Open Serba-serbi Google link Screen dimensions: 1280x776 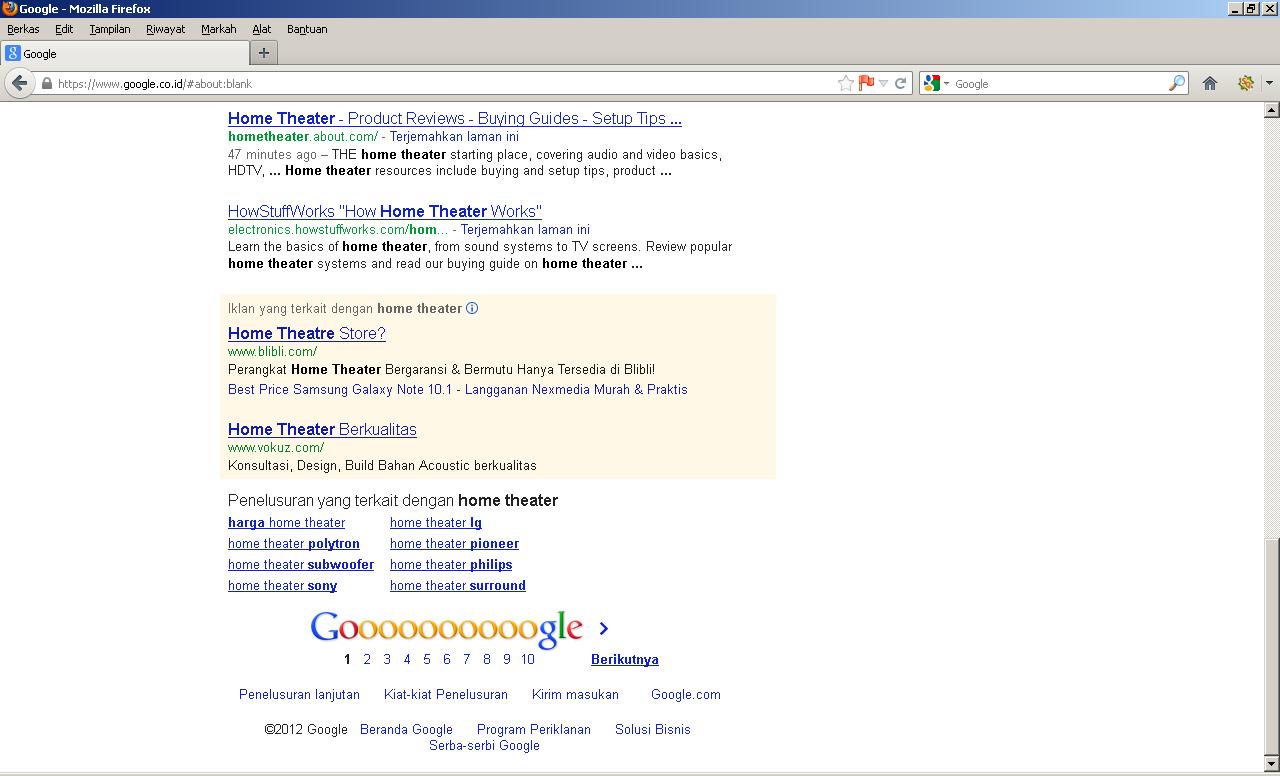484,745
